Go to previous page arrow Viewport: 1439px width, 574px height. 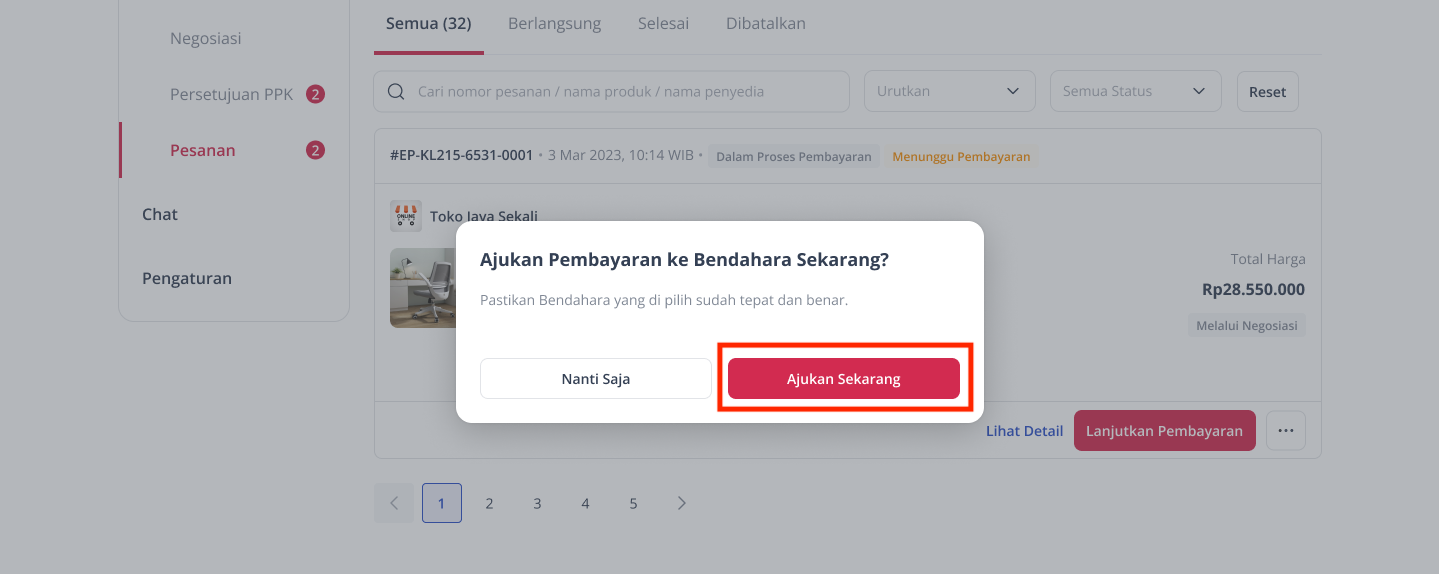pyautogui.click(x=394, y=503)
